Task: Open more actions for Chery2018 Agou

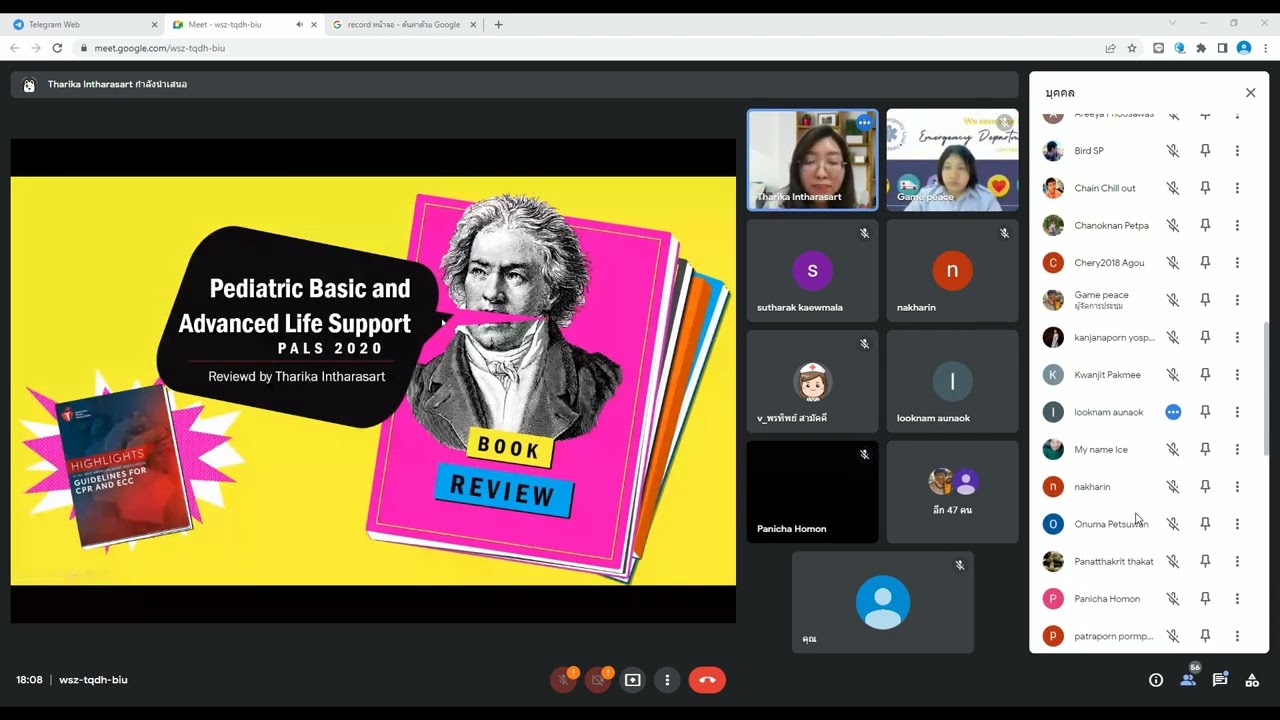Action: pyautogui.click(x=1237, y=263)
